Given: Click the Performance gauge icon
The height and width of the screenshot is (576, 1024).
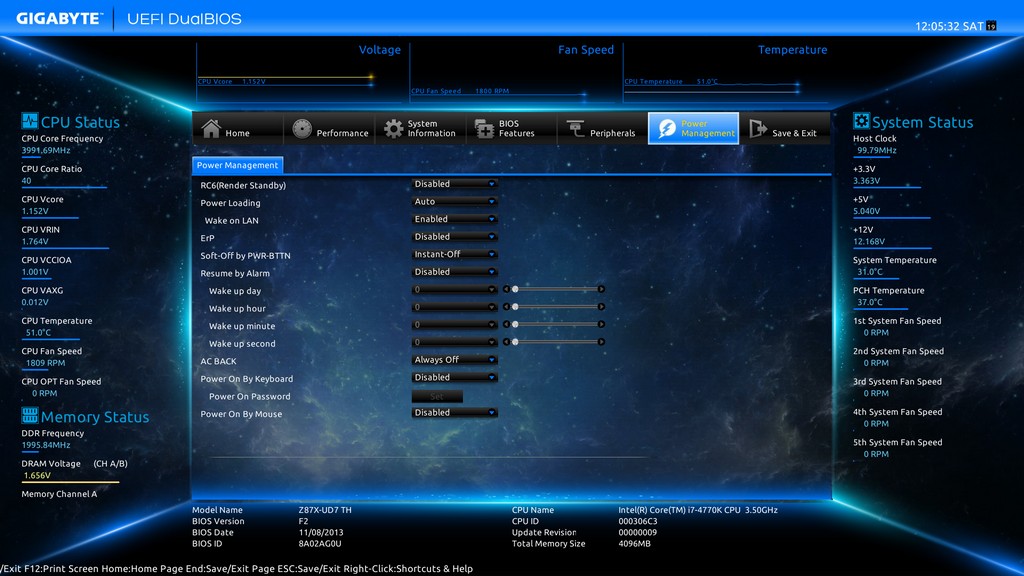Looking at the screenshot, I should tap(302, 129).
